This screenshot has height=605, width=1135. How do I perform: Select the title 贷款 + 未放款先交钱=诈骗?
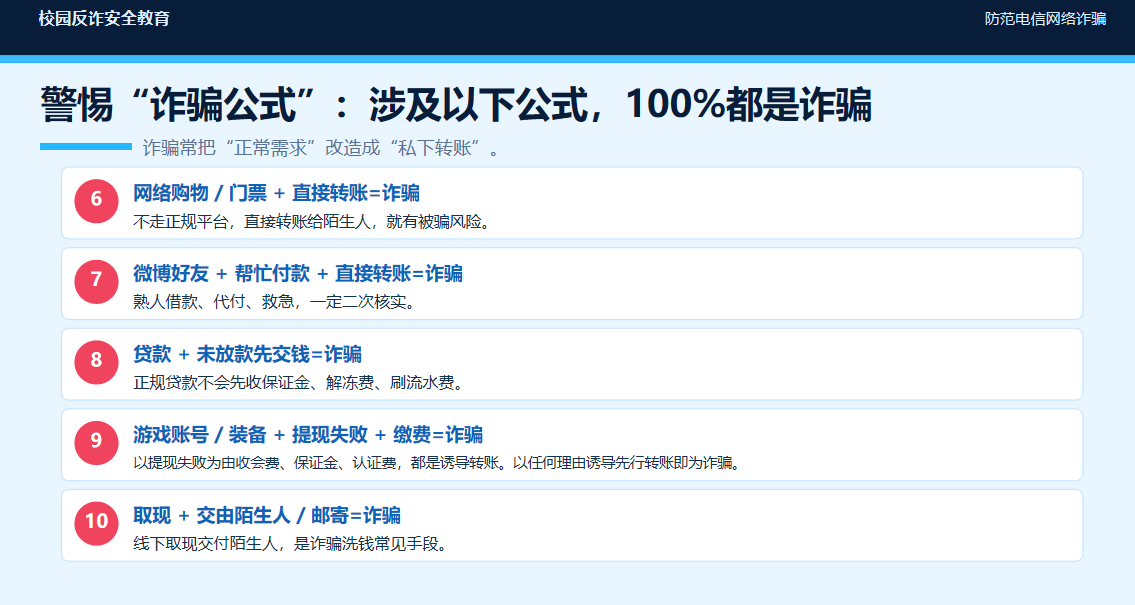[248, 354]
